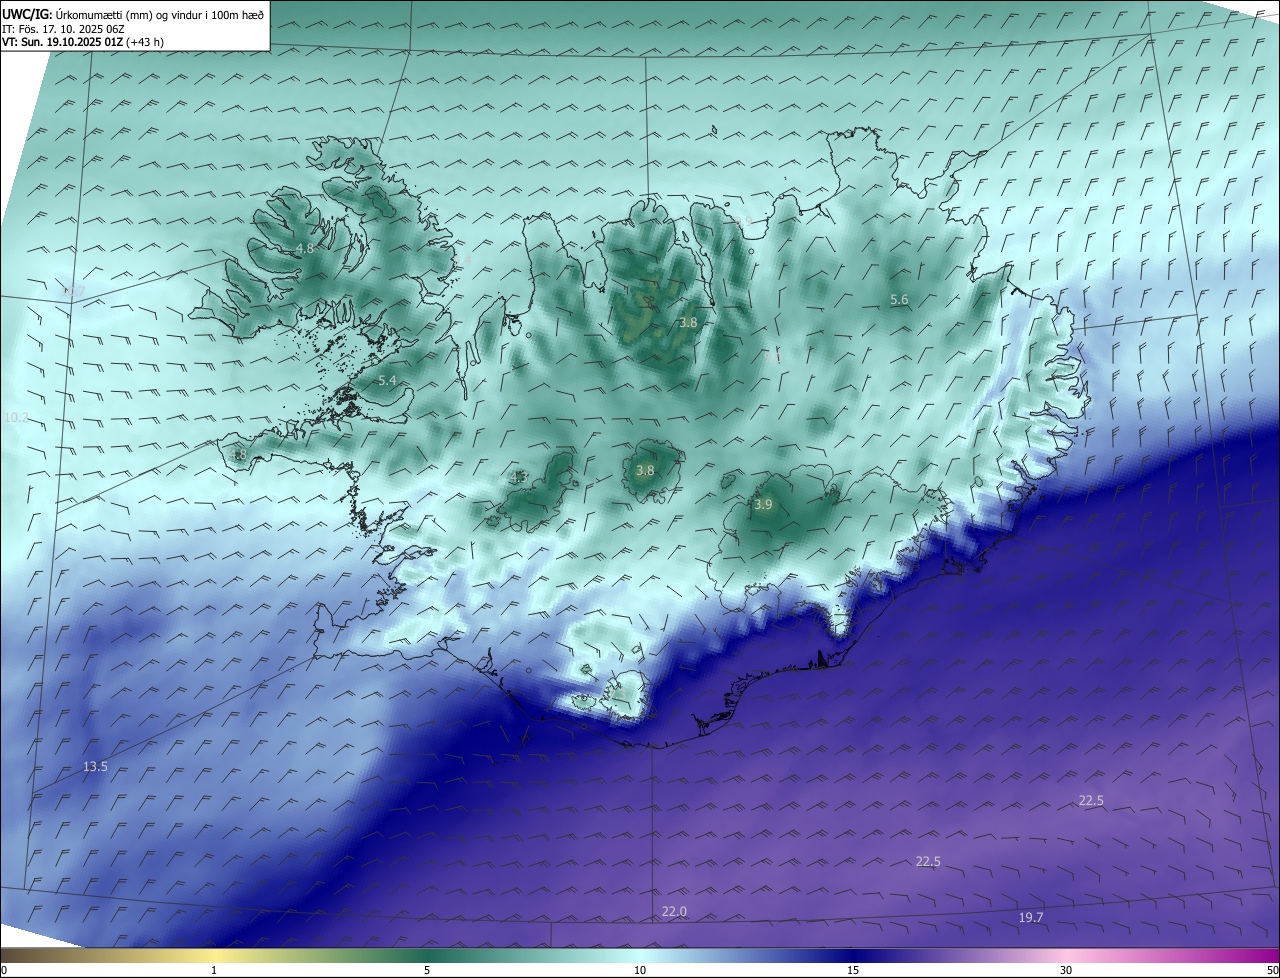This screenshot has height=978, width=1280.
Task: Click the 3.9 value on the glacier
Action: coord(763,505)
